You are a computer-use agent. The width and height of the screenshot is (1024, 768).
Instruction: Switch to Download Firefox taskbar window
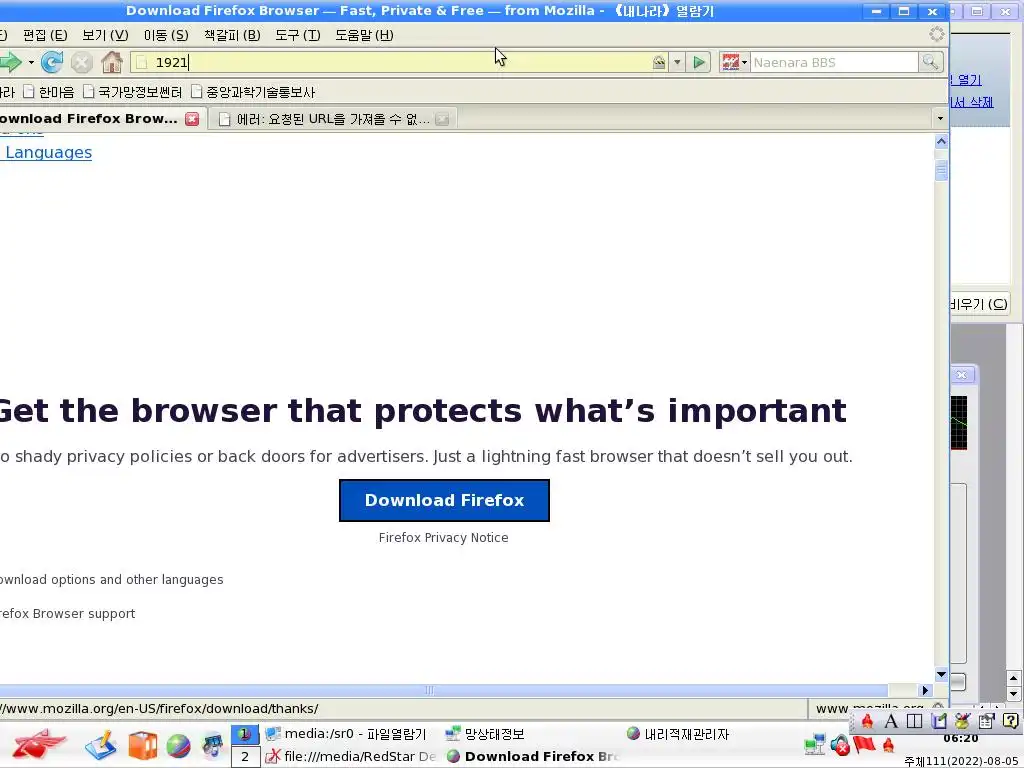(532, 756)
